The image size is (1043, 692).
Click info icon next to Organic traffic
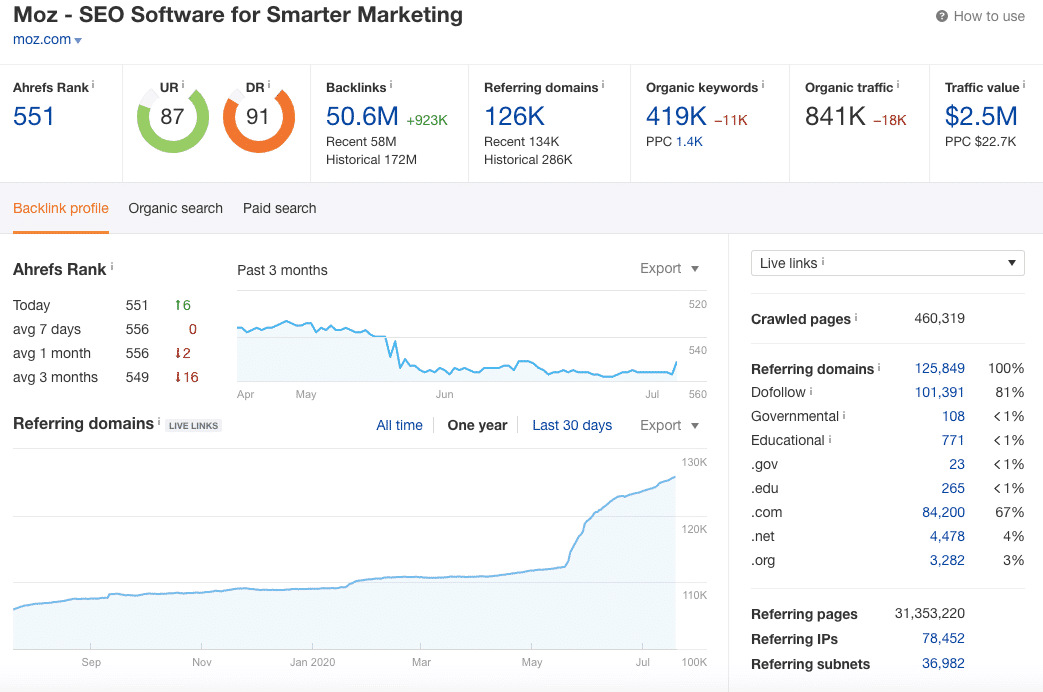[898, 85]
